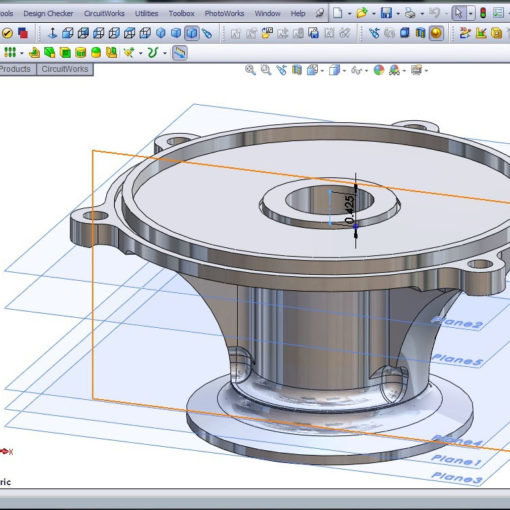Click the Draft feature icon
Viewport: 510px width, 510px height.
[50, 52]
